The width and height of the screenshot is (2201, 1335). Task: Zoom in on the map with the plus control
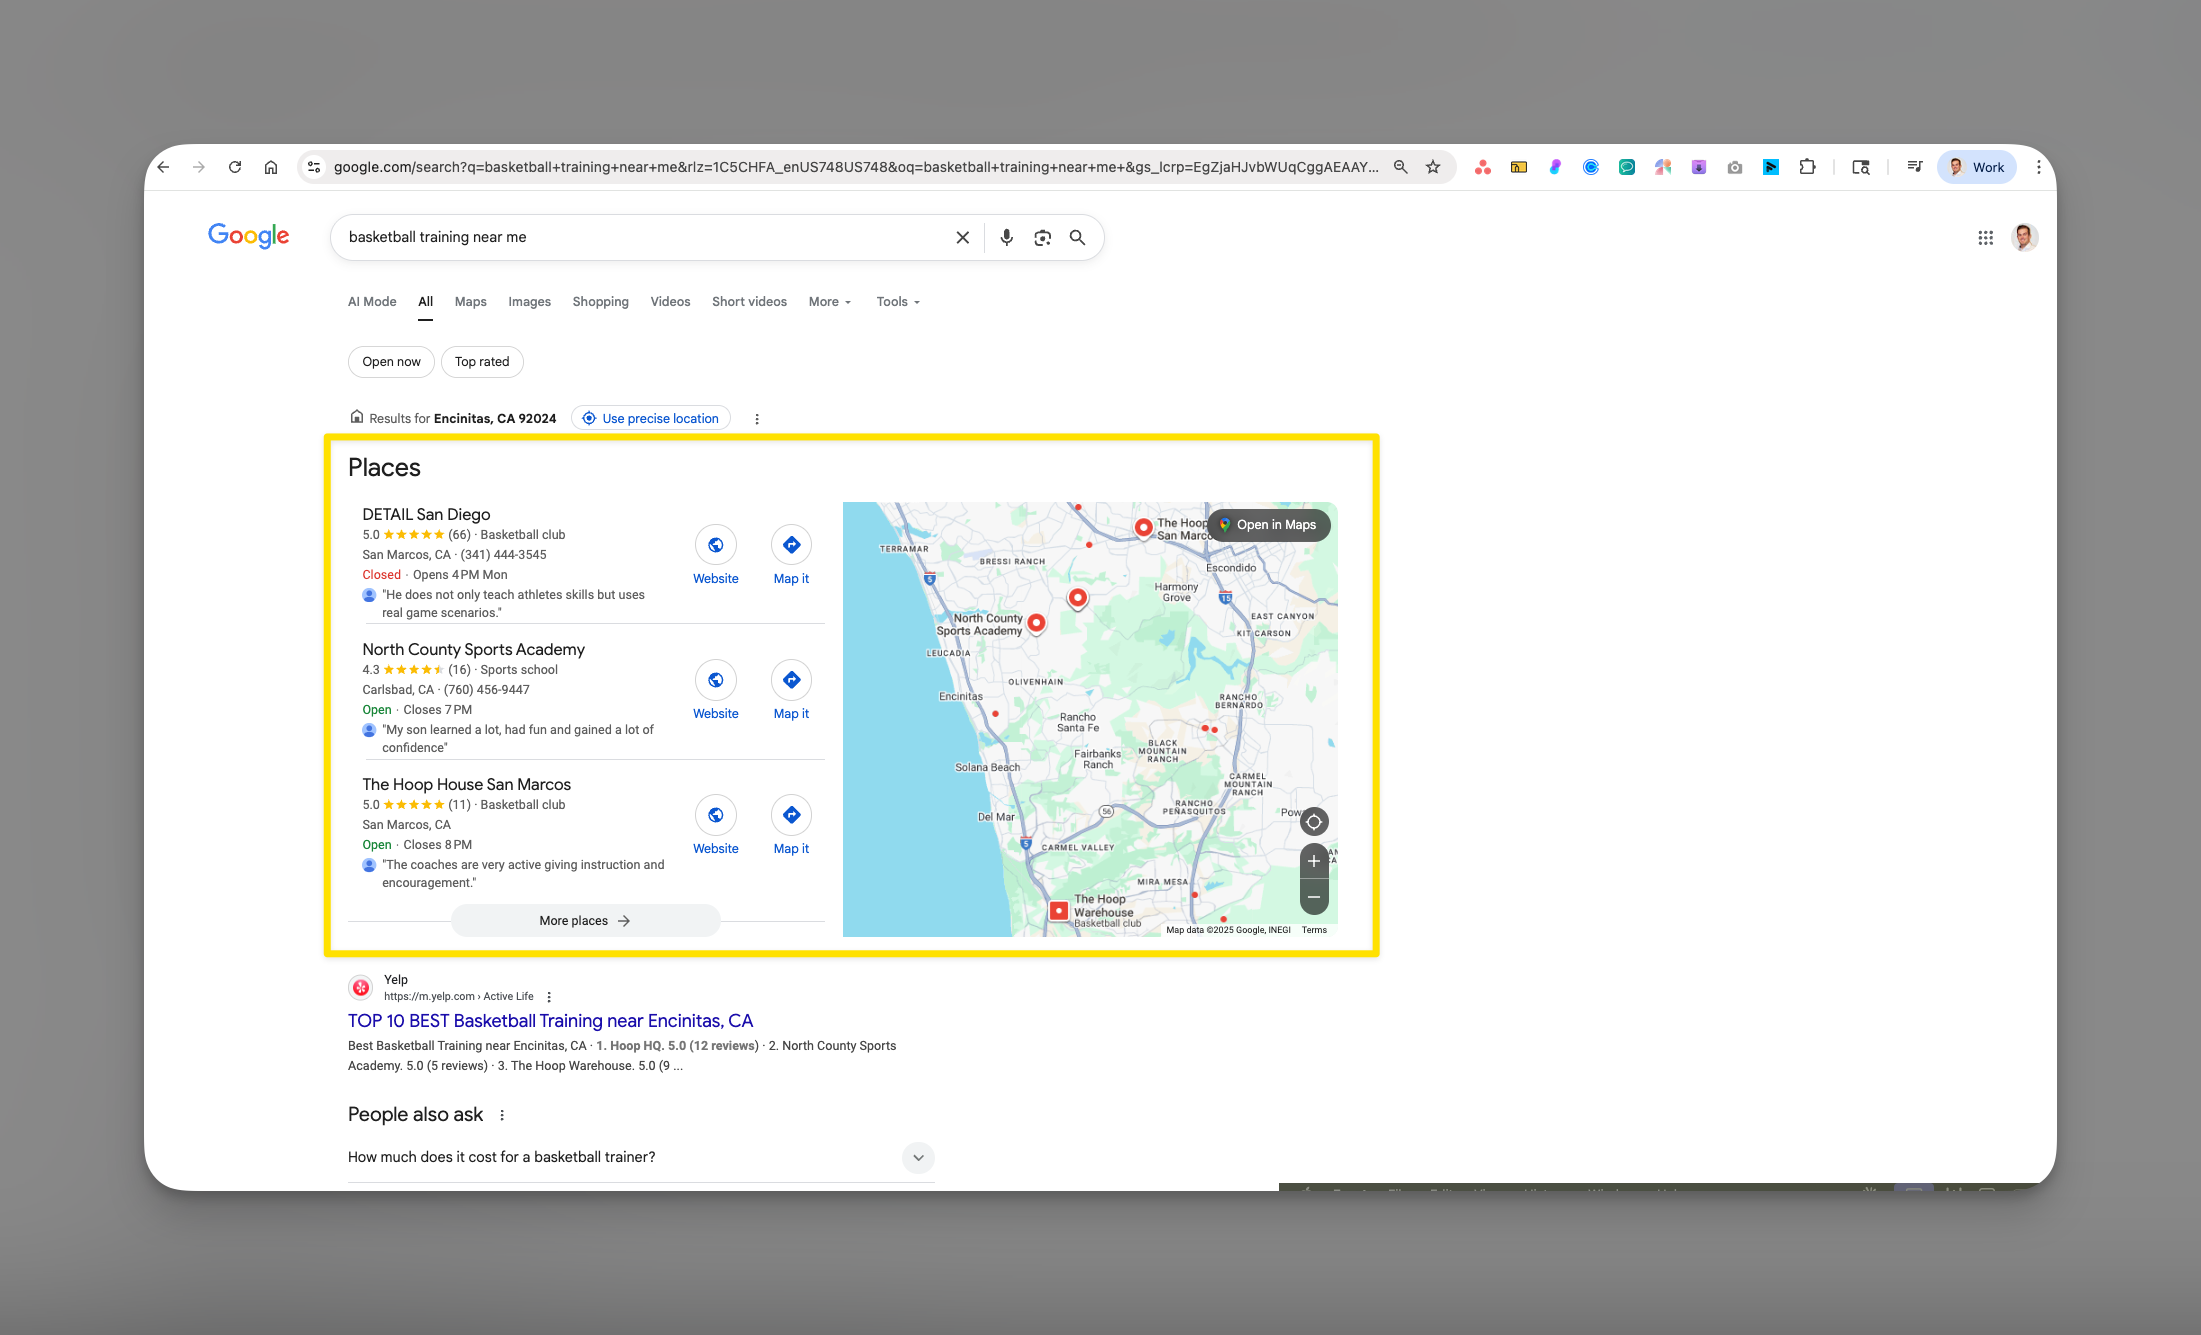click(1314, 861)
